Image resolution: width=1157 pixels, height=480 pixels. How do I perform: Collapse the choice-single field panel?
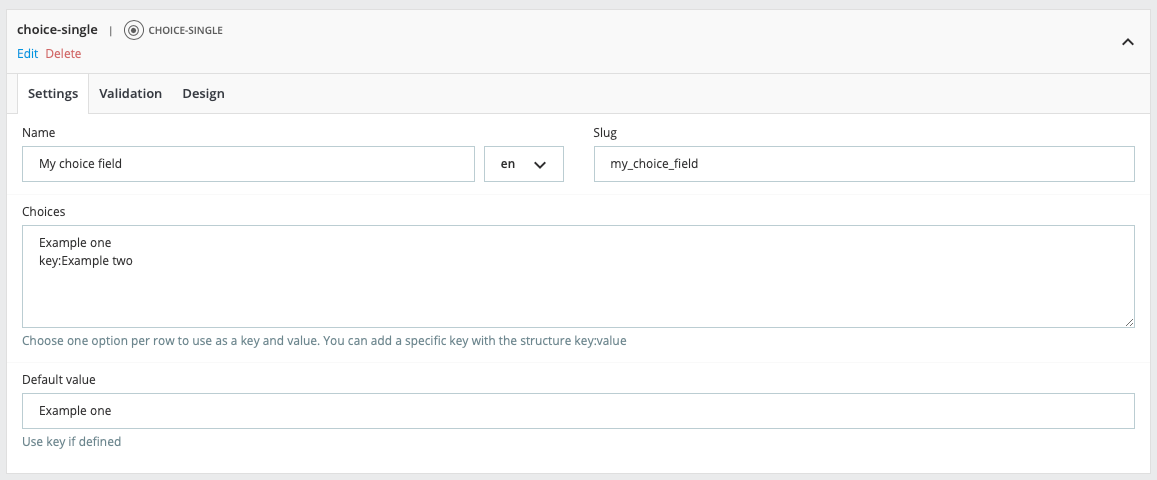coord(1128,42)
